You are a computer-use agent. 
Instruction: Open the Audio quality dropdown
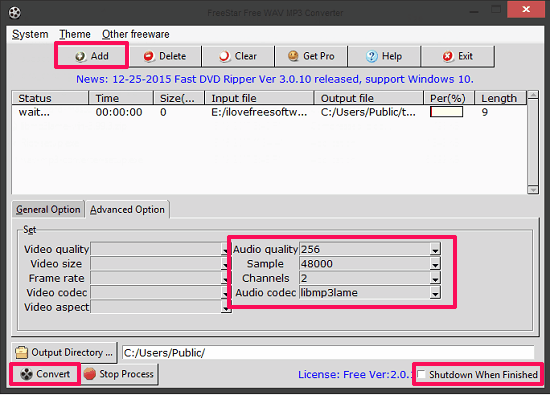tap(435, 249)
